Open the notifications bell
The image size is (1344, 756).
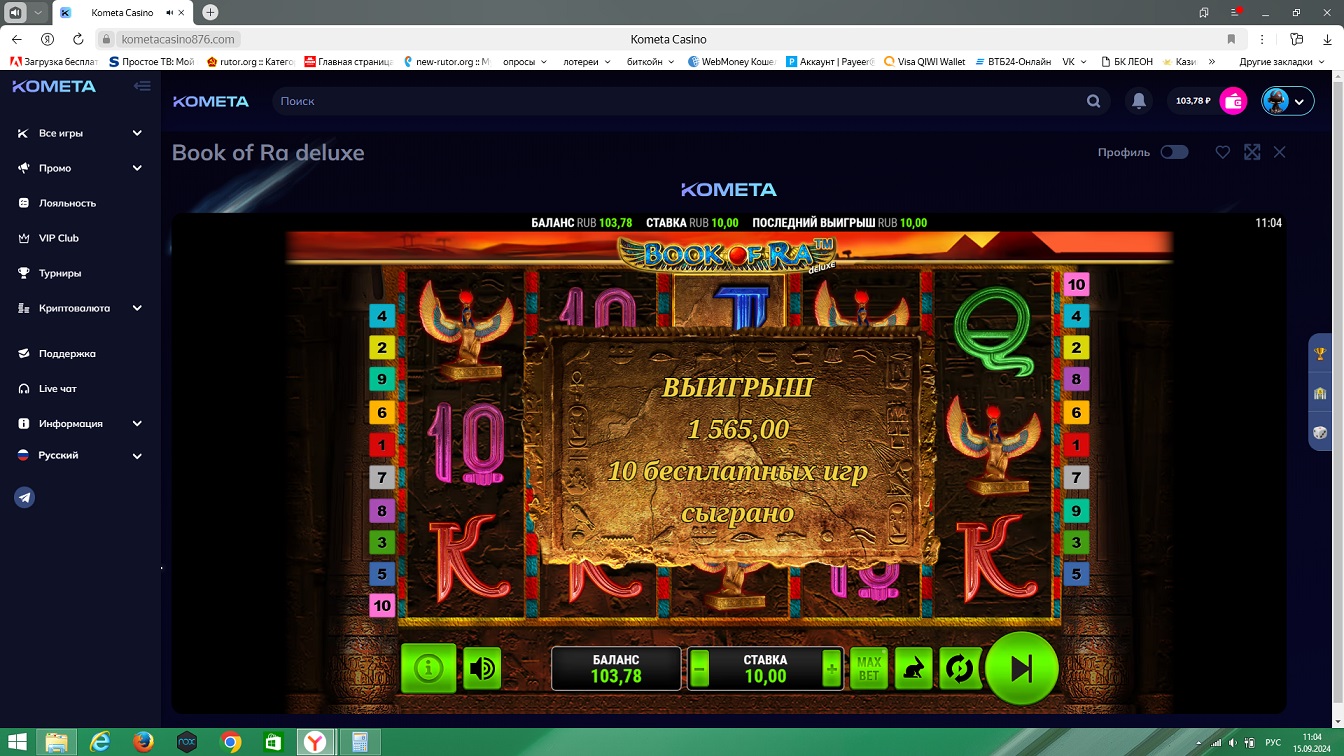[1139, 101]
